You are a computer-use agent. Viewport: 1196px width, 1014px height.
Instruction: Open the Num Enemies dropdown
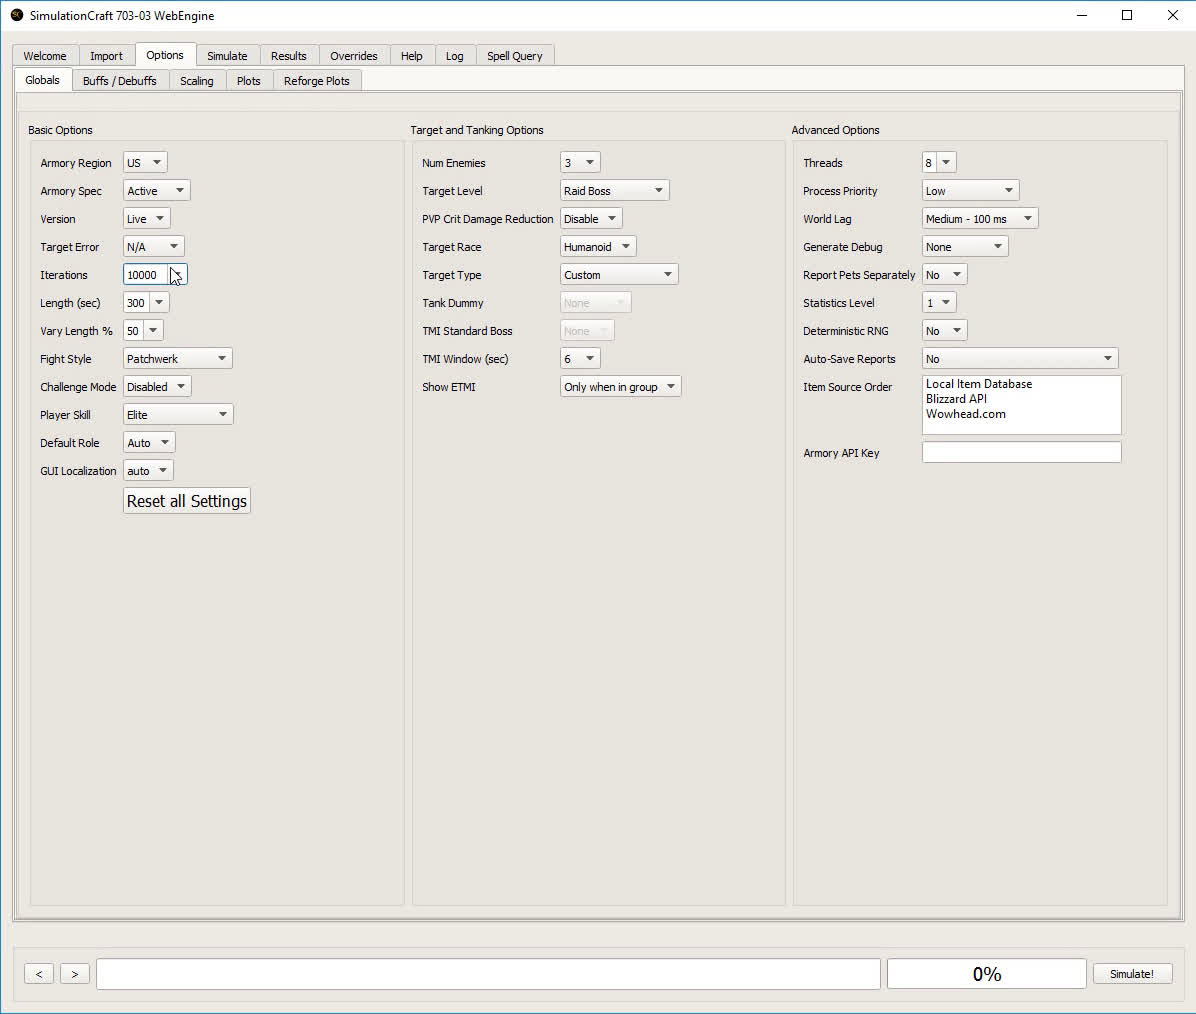pos(580,163)
